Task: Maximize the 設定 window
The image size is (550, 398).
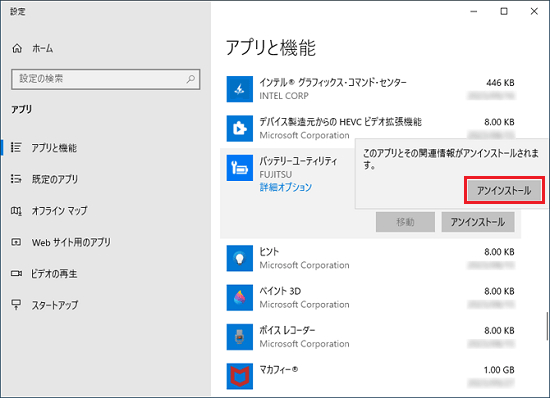Action: (504, 11)
